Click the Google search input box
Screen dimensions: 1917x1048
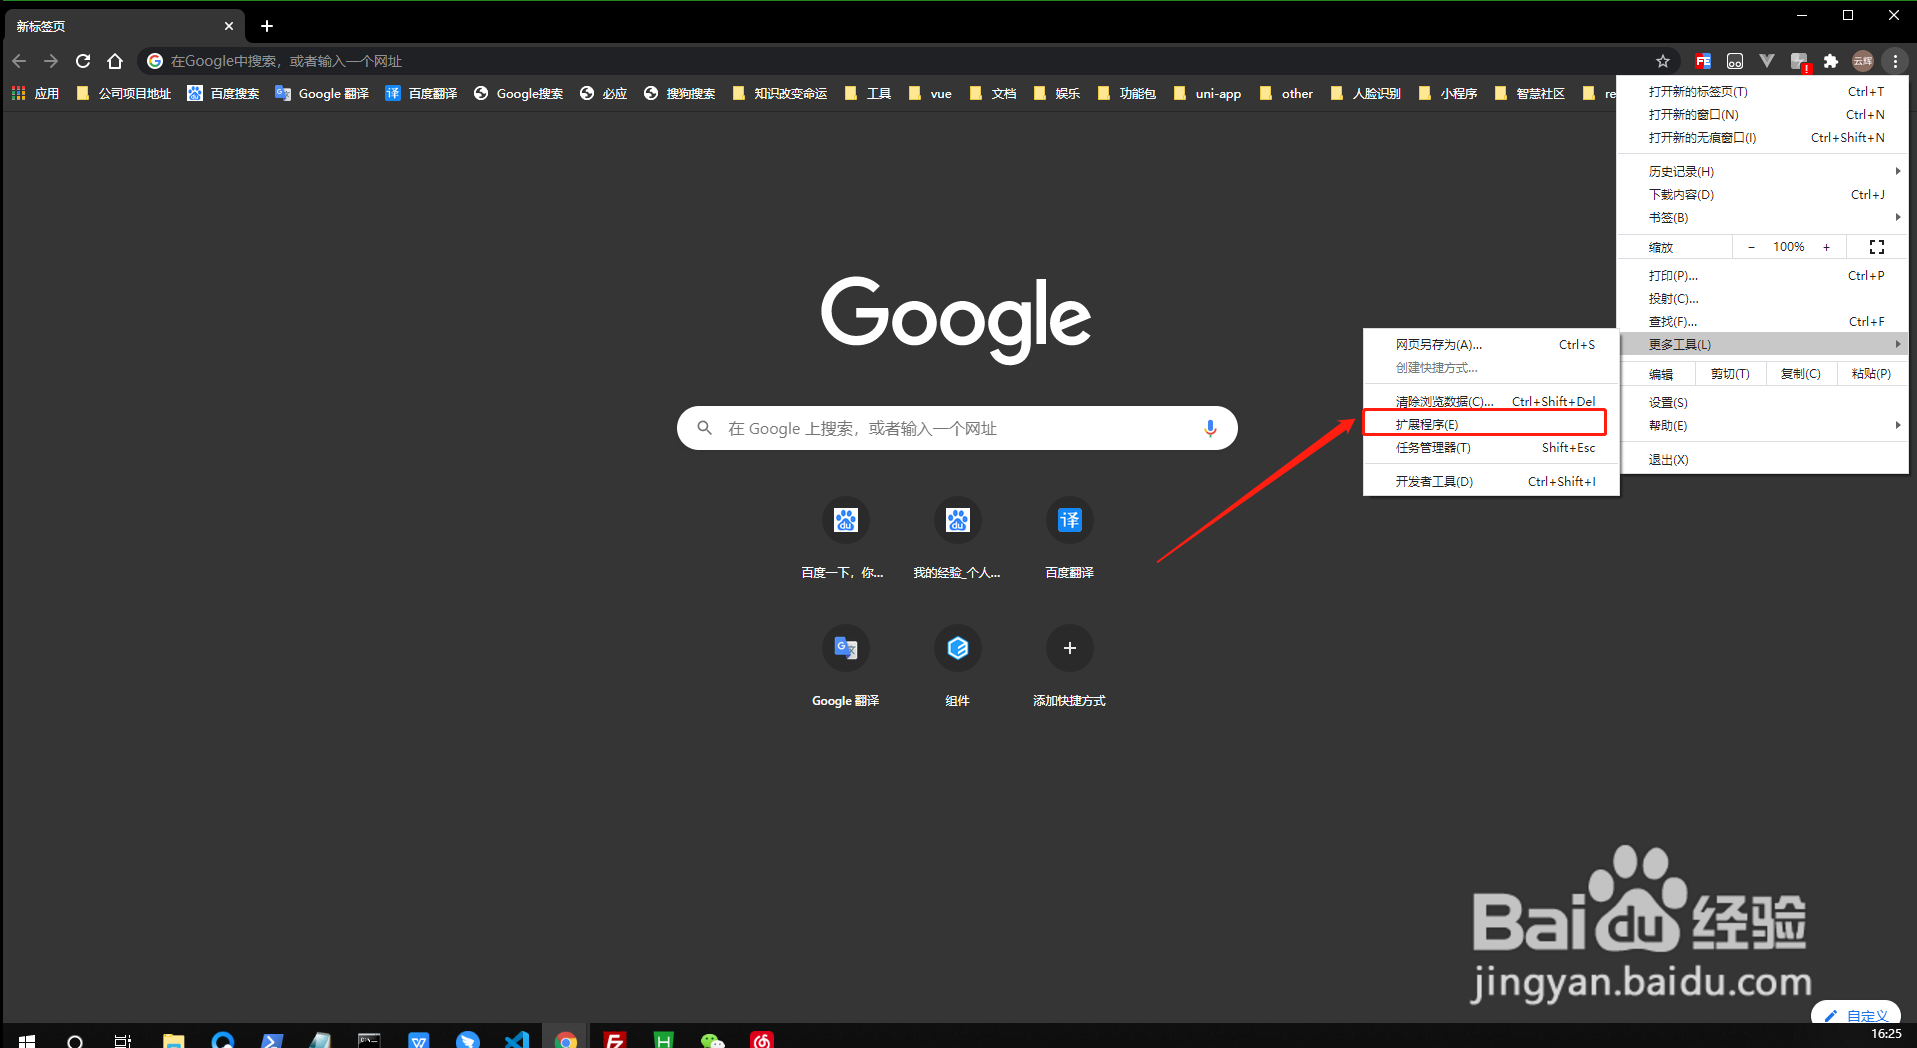[957, 428]
